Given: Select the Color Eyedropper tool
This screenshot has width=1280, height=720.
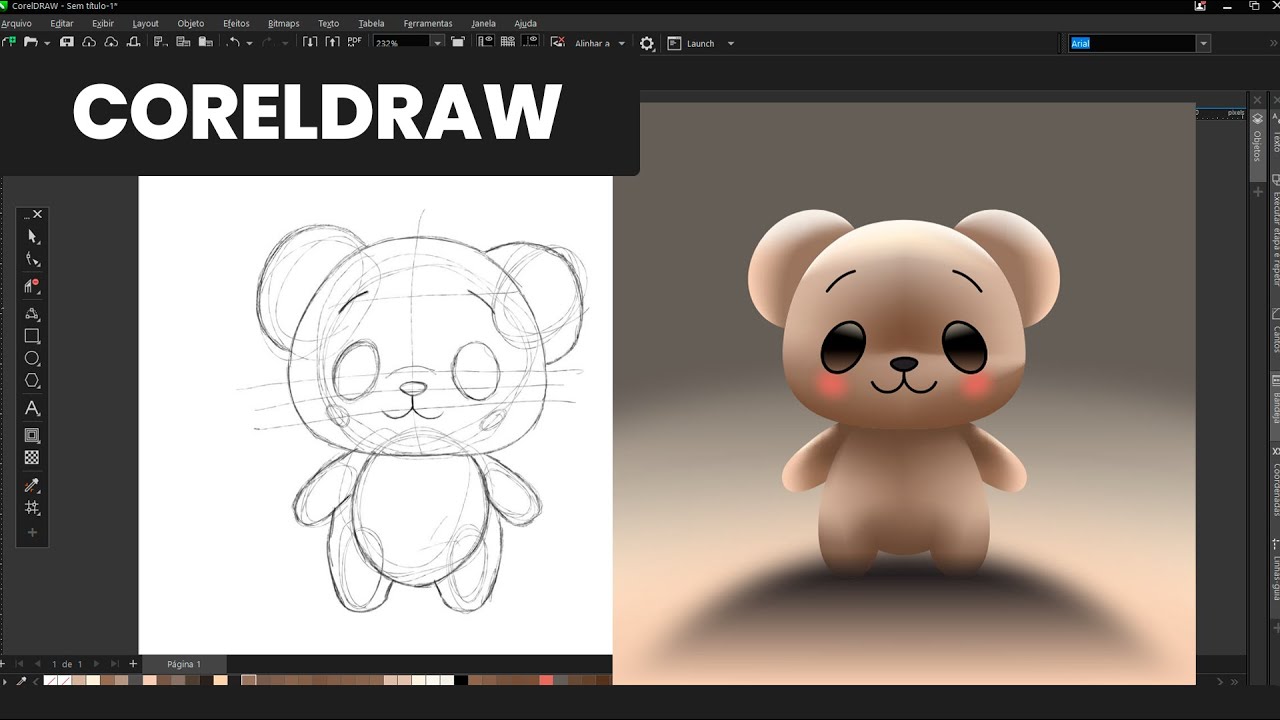Looking at the screenshot, I should (x=32, y=486).
